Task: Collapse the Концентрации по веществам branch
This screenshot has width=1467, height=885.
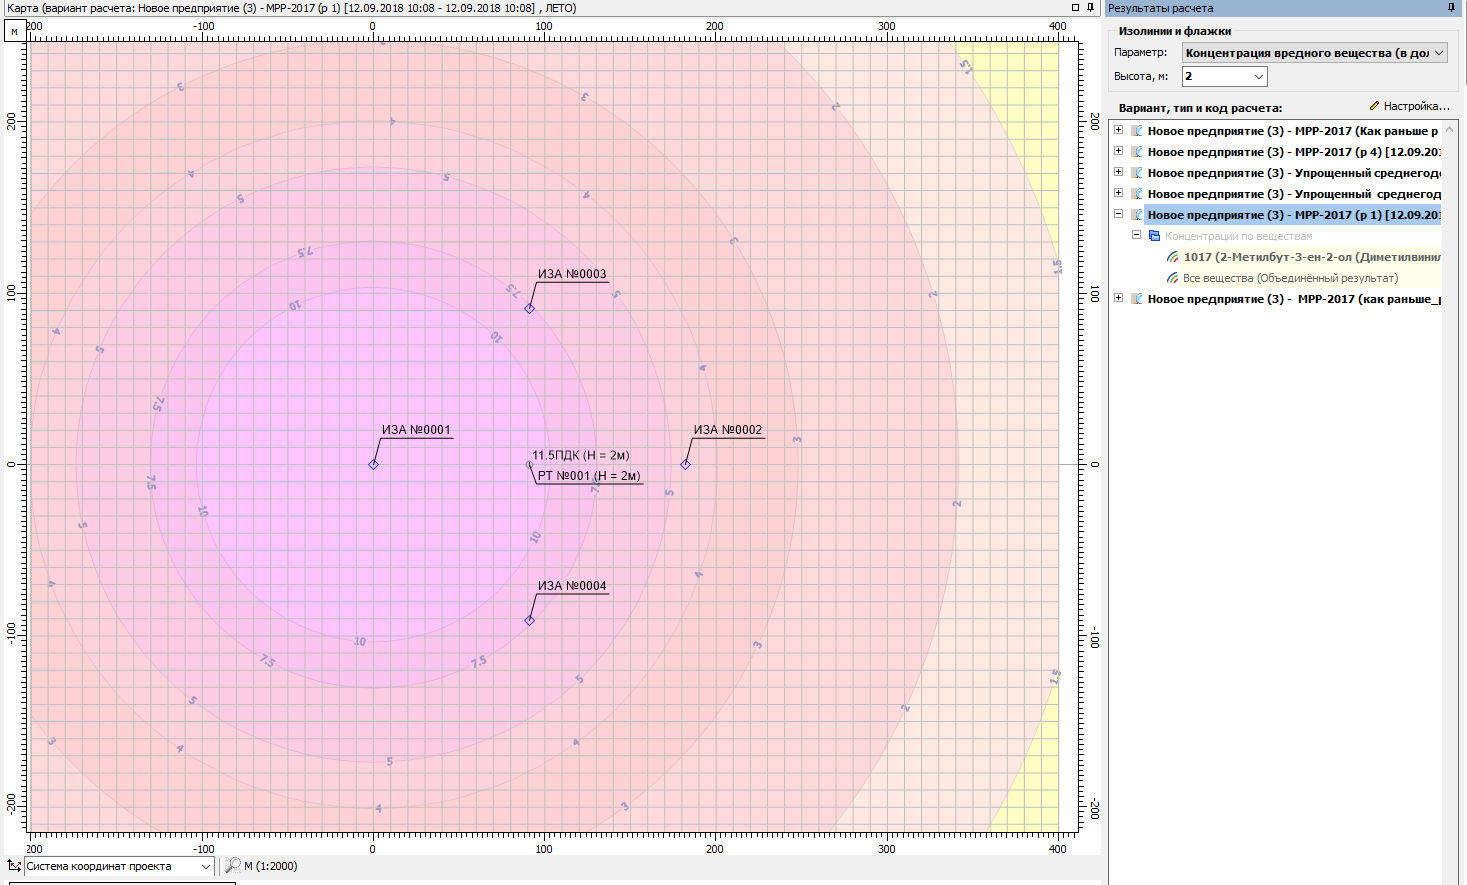Action: click(x=1136, y=235)
